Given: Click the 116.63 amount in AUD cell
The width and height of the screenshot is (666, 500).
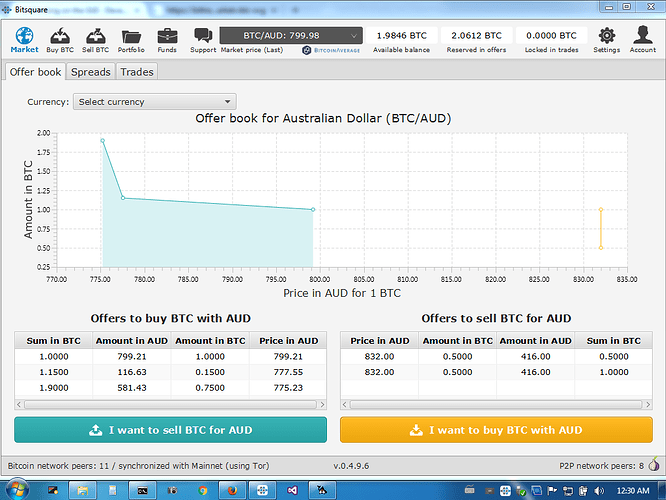Looking at the screenshot, I should (132, 372).
